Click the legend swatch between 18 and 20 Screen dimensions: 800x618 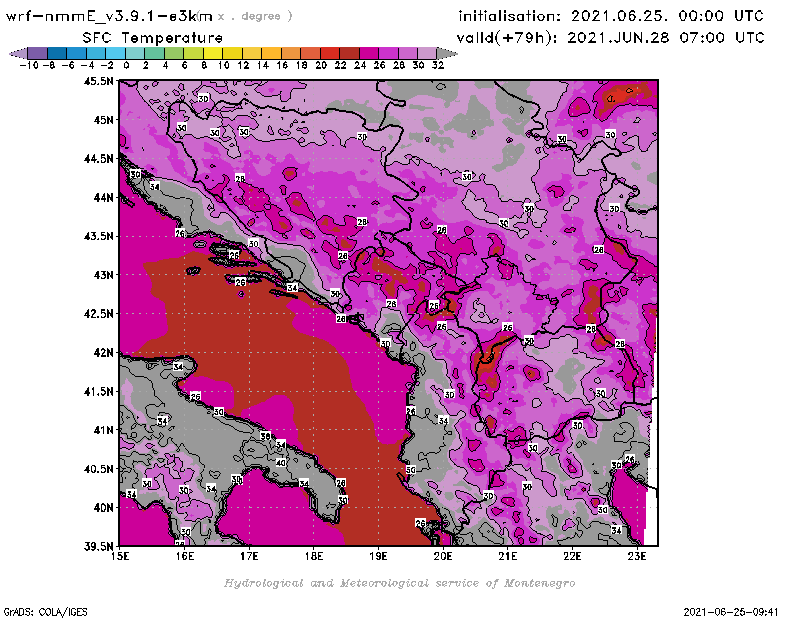pos(310,53)
